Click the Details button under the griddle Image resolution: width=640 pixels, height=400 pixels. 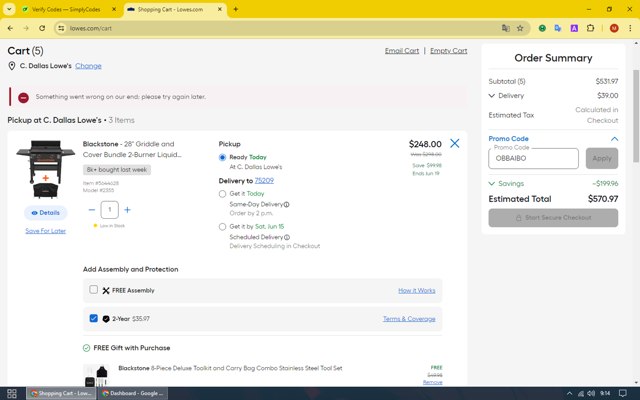pyautogui.click(x=46, y=213)
